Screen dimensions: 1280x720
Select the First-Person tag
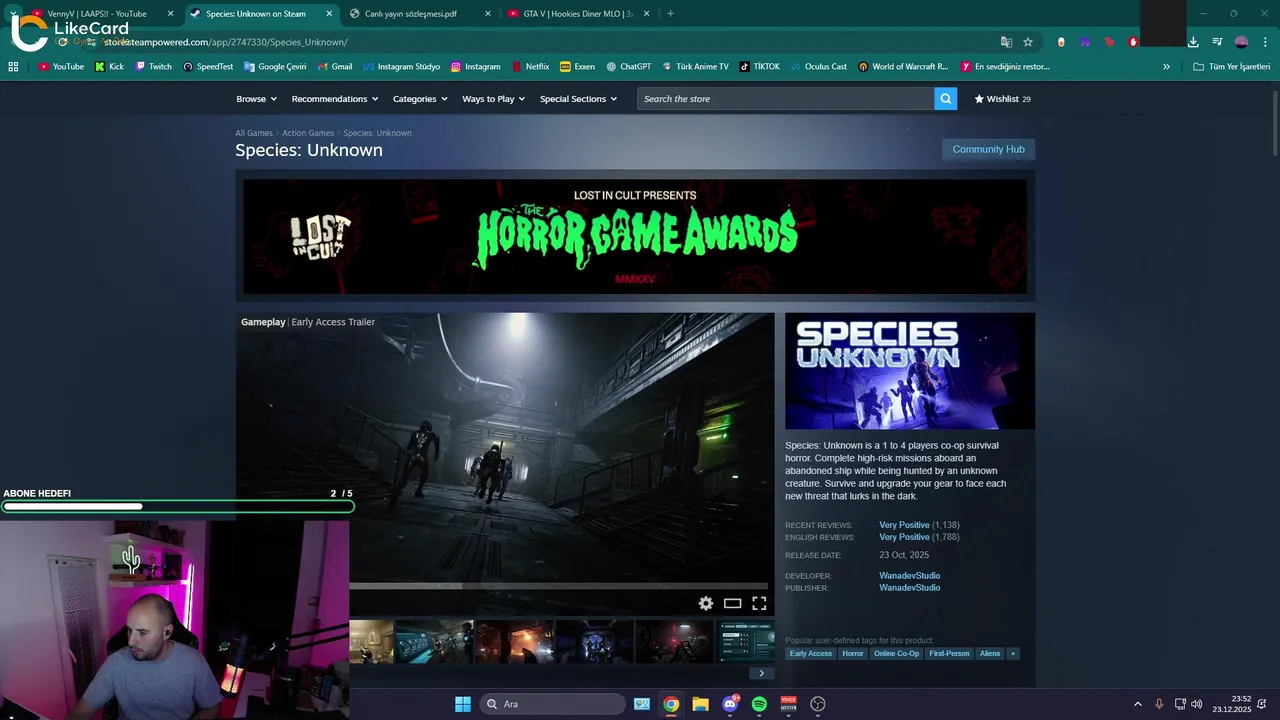949,654
